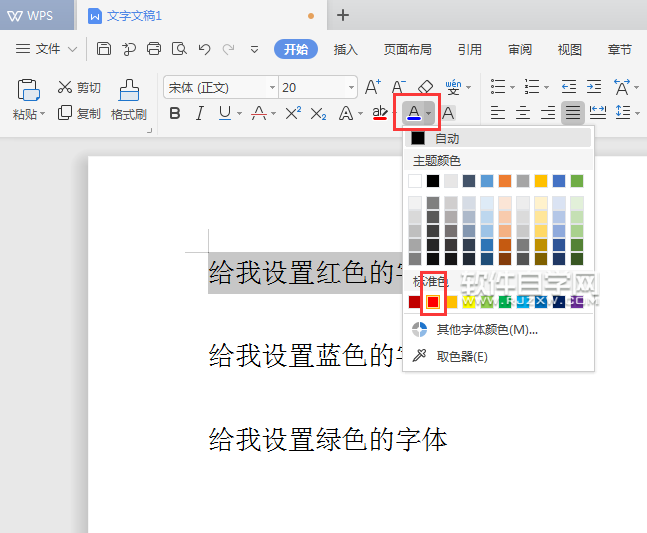This screenshot has height=533, width=647.
Task: Click the new tab plus button
Action: point(343,15)
